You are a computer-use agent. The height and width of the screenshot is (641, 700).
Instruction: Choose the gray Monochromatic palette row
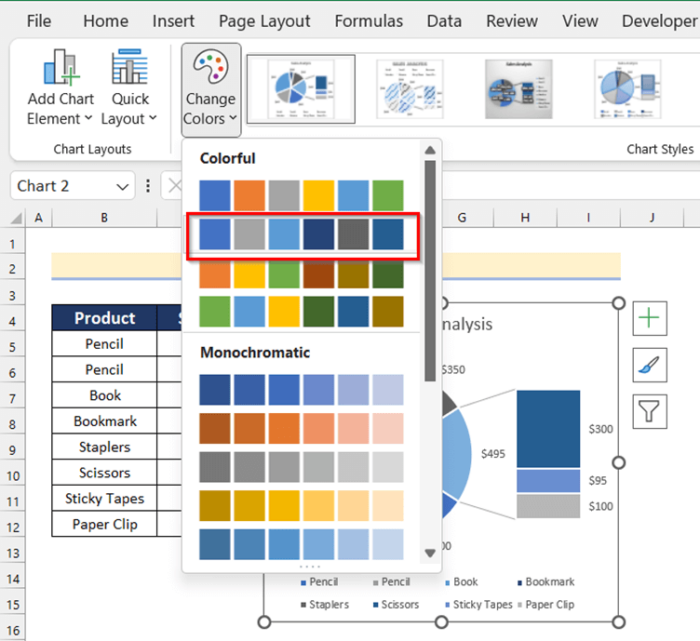click(301, 467)
